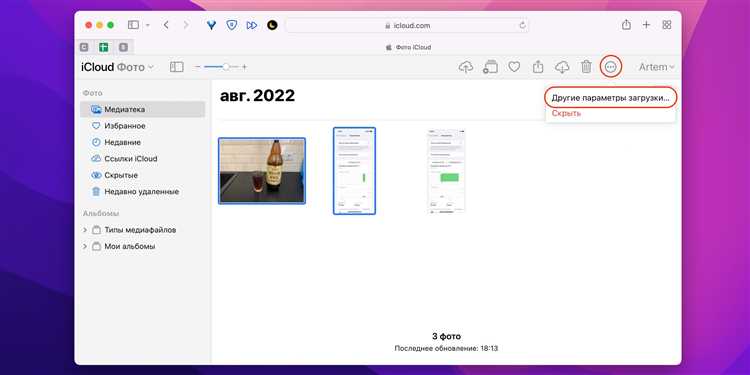
Task: Mark selection as favorite with heart icon
Action: point(514,67)
